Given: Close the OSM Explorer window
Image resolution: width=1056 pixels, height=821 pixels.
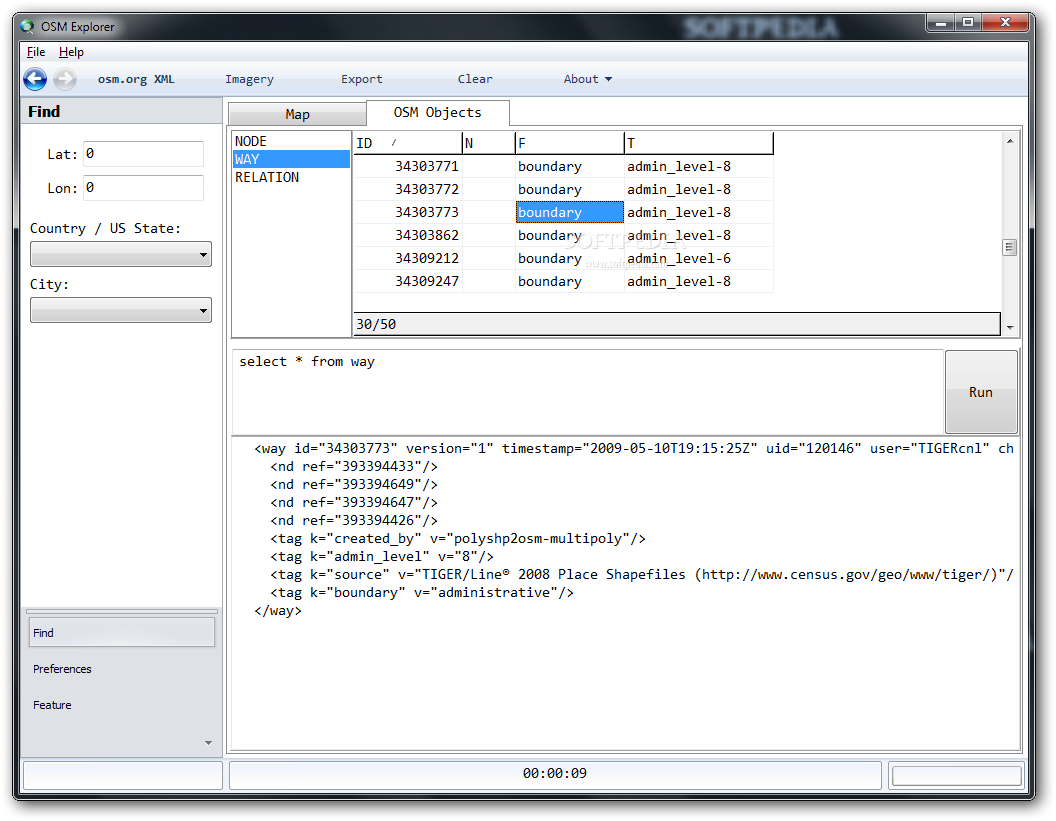Looking at the screenshot, I should tap(1005, 23).
